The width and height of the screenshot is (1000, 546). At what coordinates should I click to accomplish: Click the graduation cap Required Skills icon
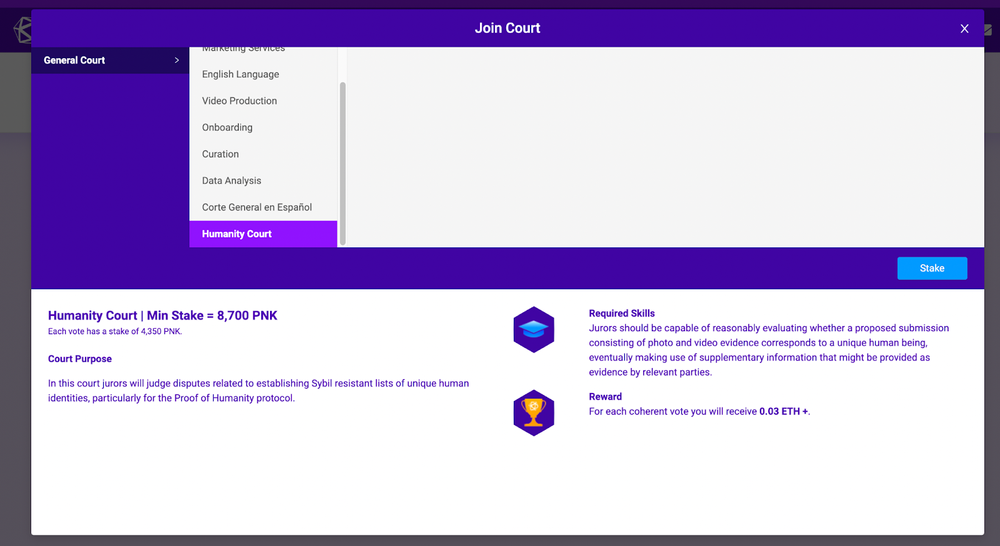pos(534,330)
